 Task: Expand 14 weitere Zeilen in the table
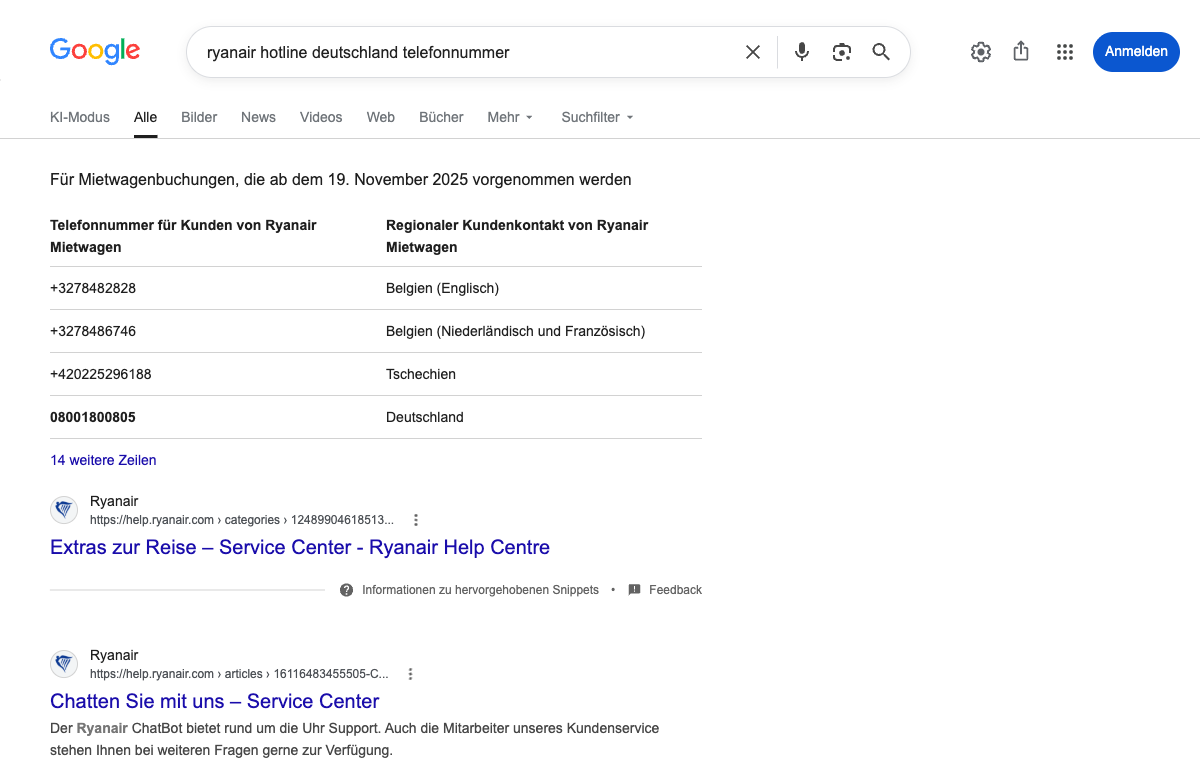(x=103, y=460)
